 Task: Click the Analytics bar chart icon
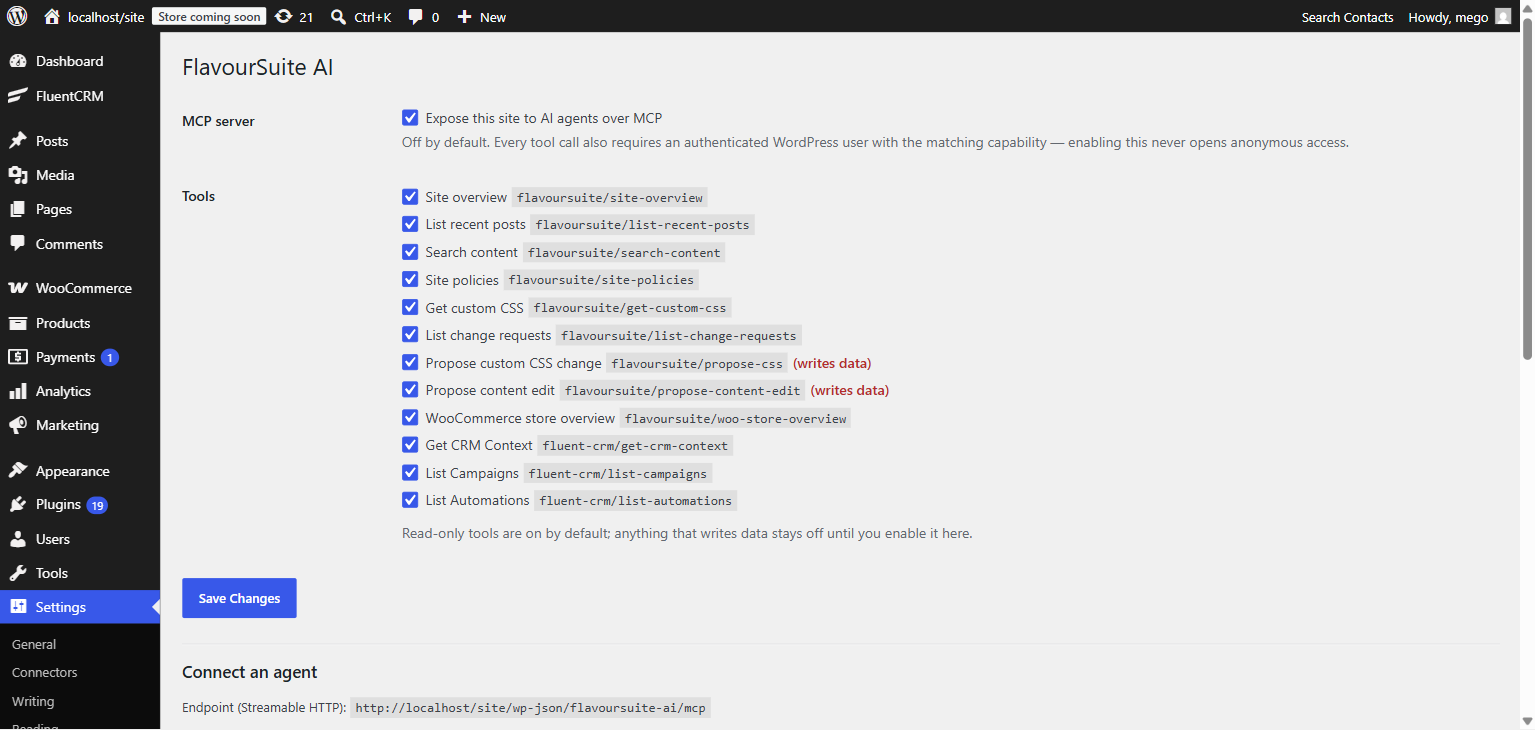coord(18,391)
